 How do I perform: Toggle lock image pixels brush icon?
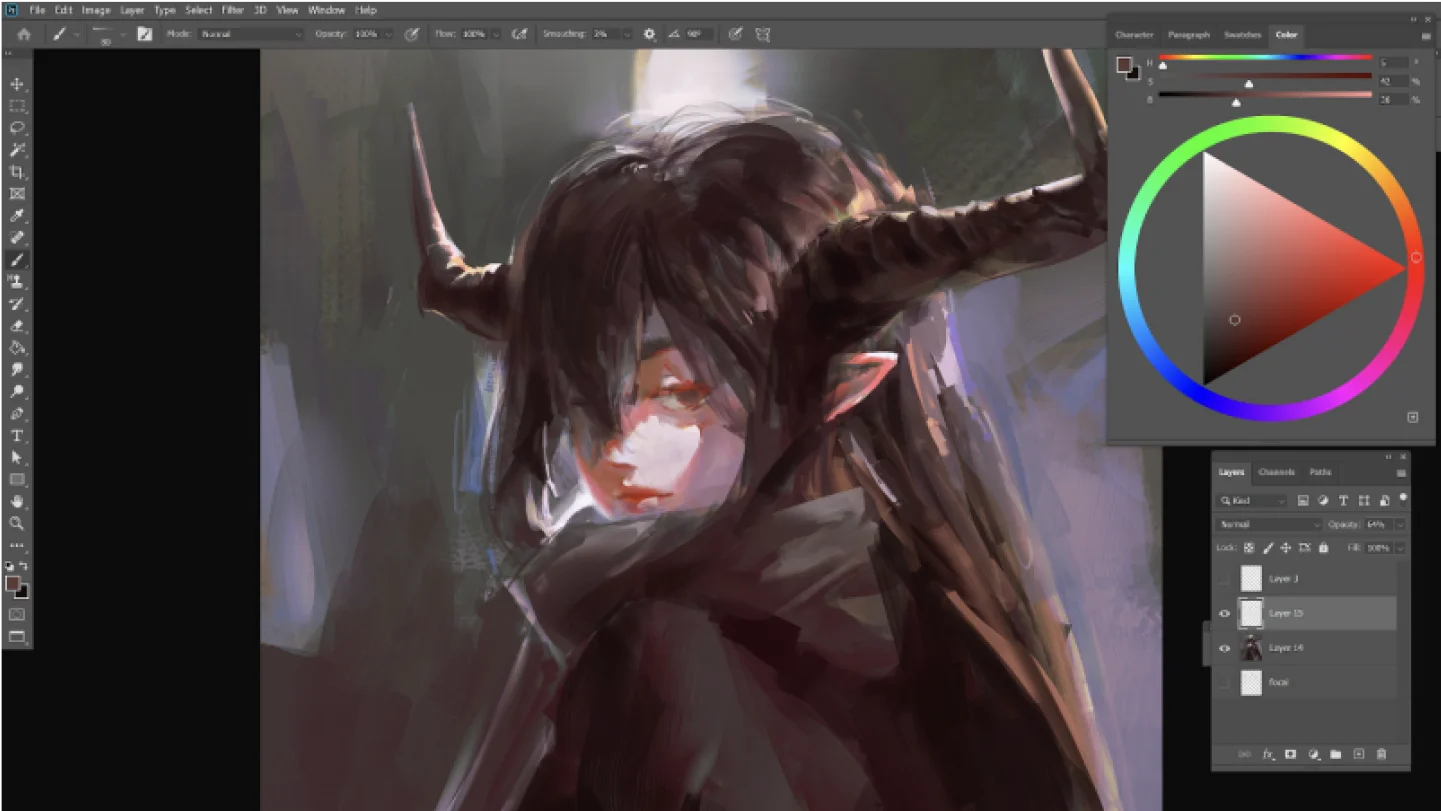(x=1268, y=548)
